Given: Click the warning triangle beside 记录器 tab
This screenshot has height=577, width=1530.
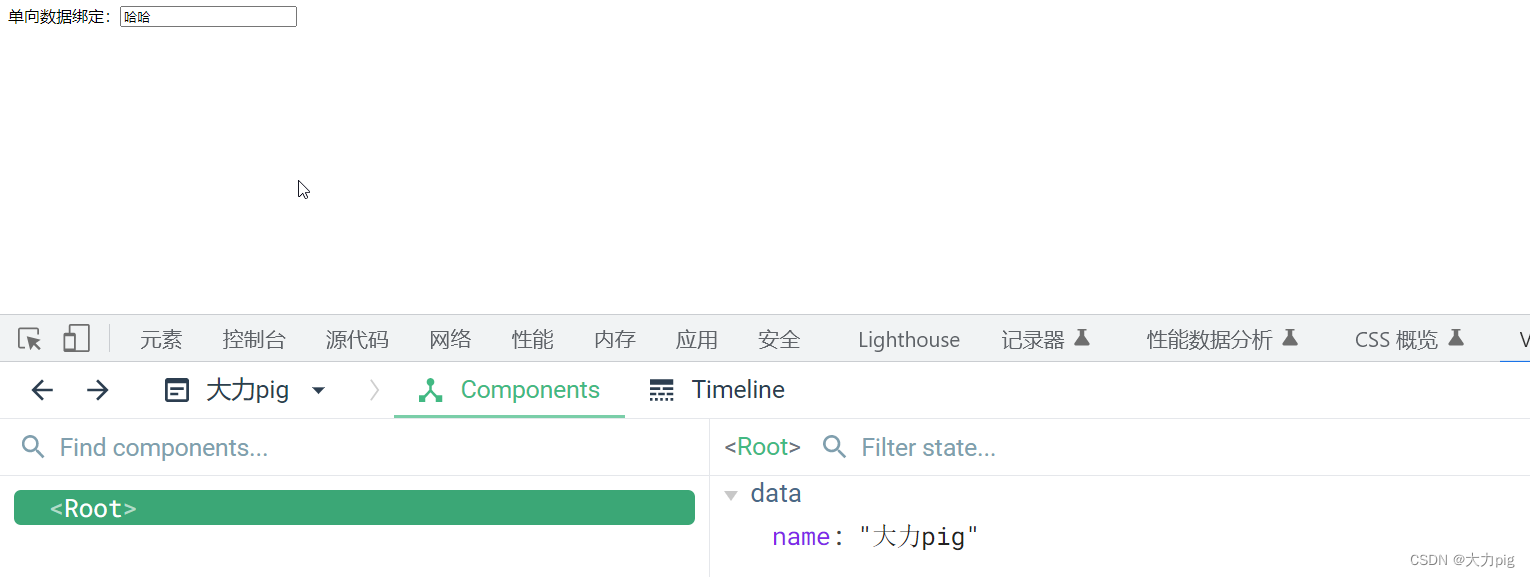Looking at the screenshot, I should point(1083,338).
